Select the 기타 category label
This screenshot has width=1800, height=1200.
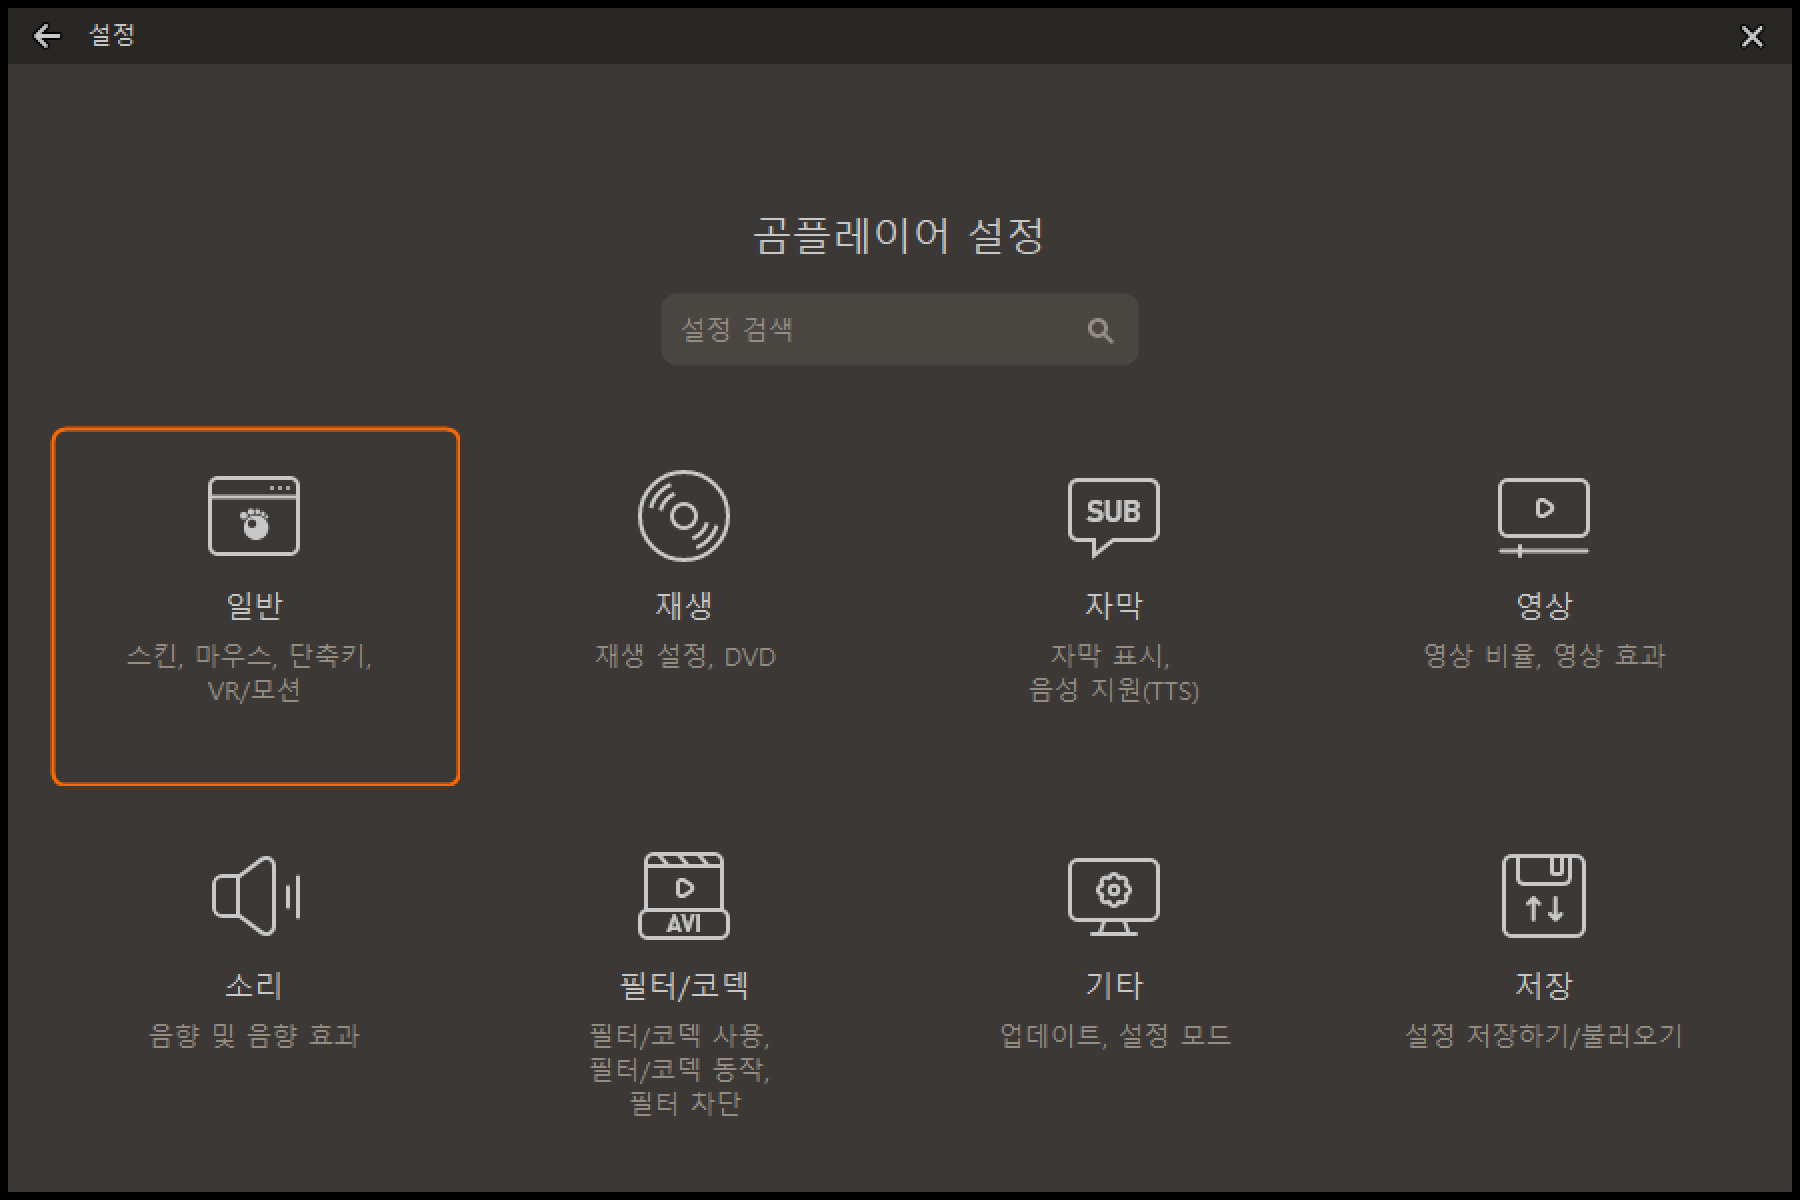coord(1114,985)
